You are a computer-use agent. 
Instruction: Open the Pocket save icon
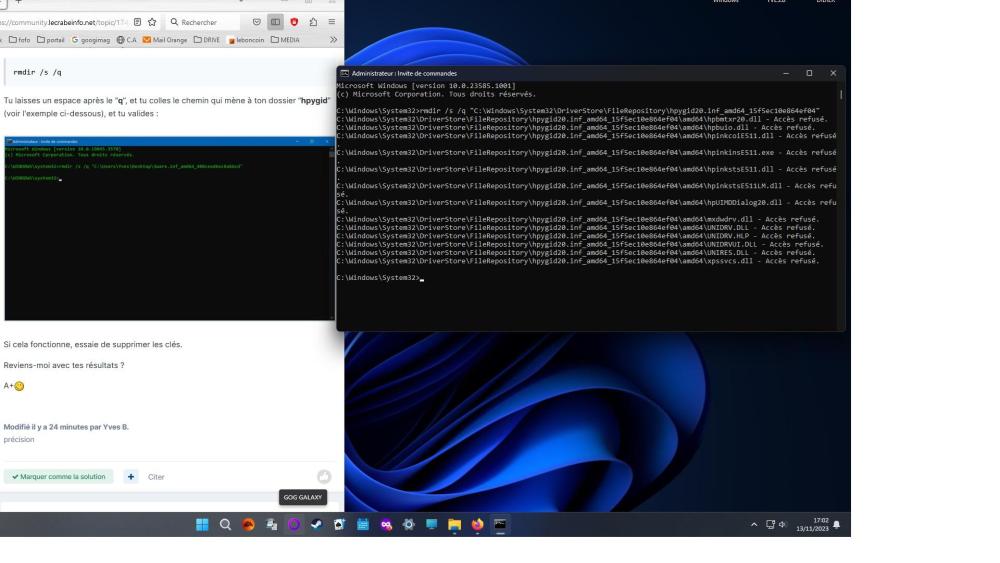pyautogui.click(x=257, y=21)
